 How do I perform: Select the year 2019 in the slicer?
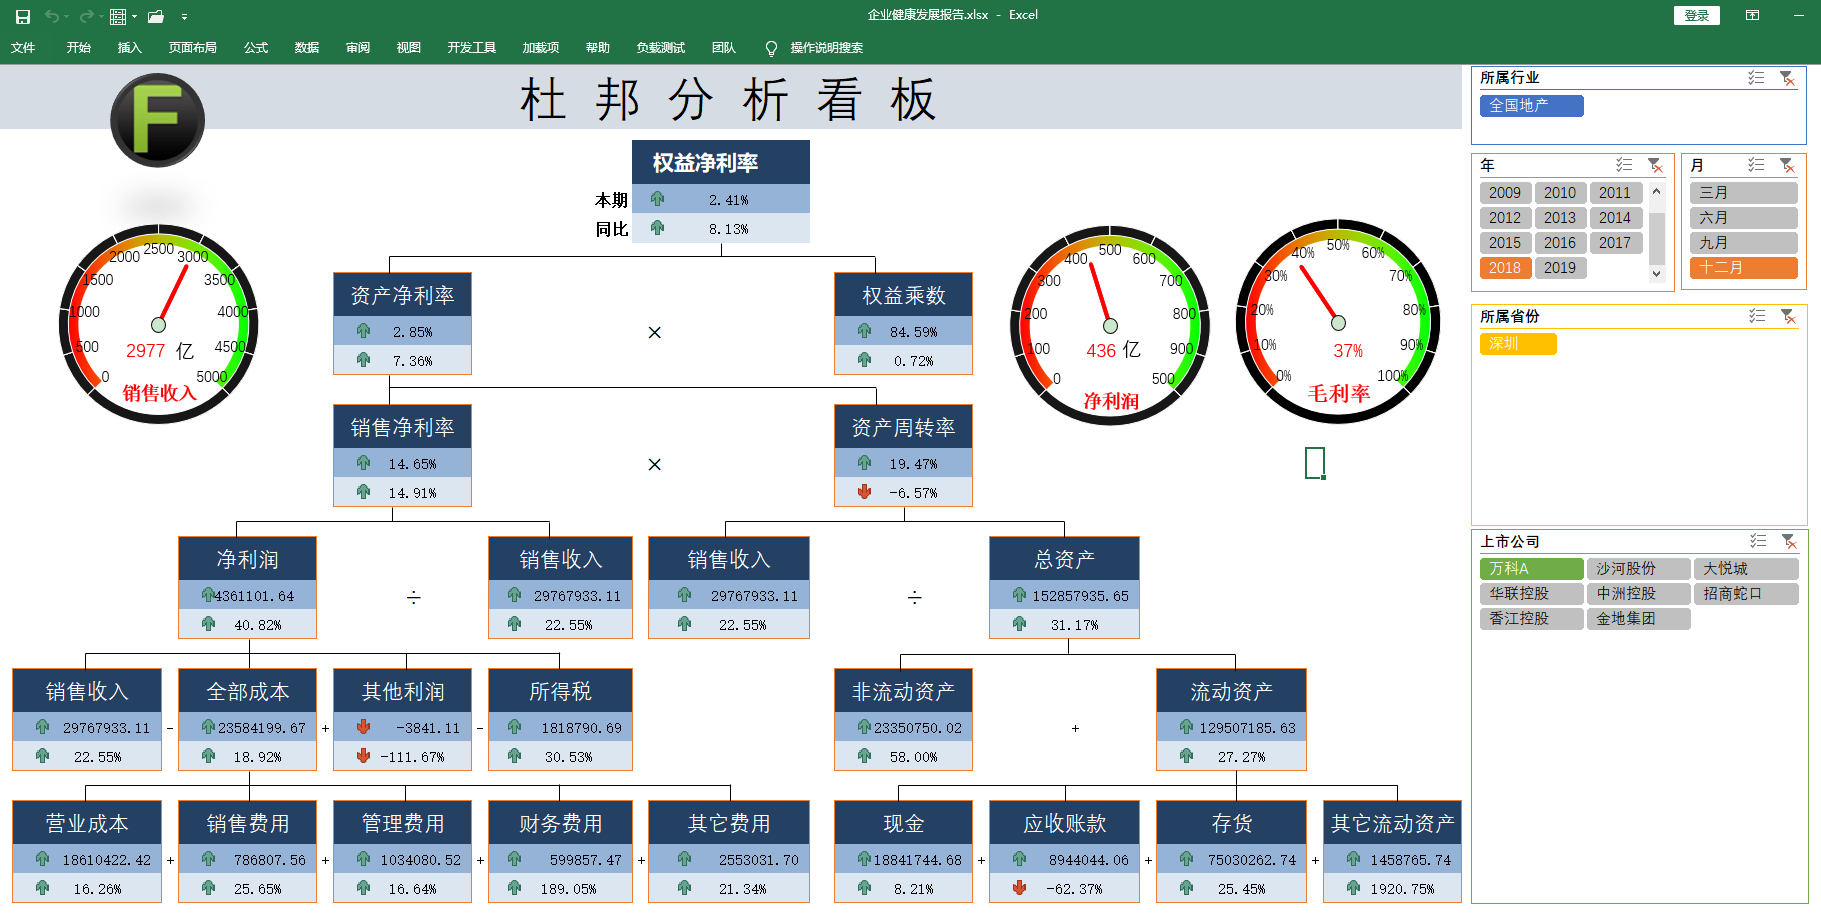[x=1560, y=267]
